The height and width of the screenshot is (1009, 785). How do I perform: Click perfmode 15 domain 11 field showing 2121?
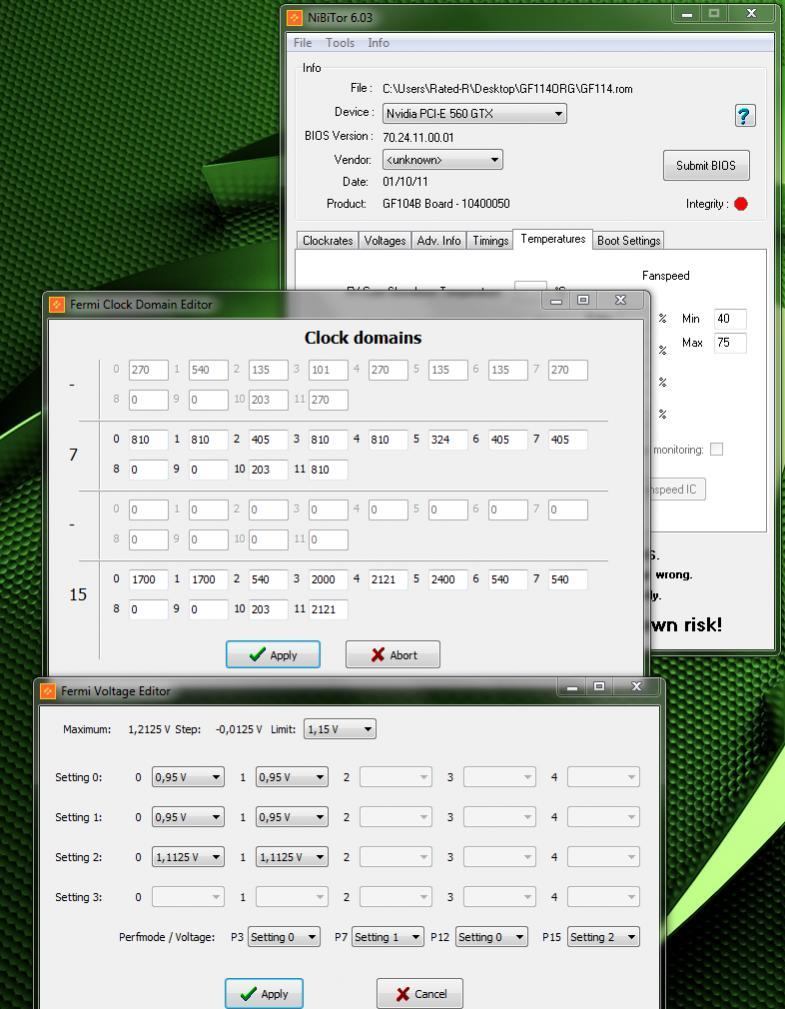pos(328,609)
